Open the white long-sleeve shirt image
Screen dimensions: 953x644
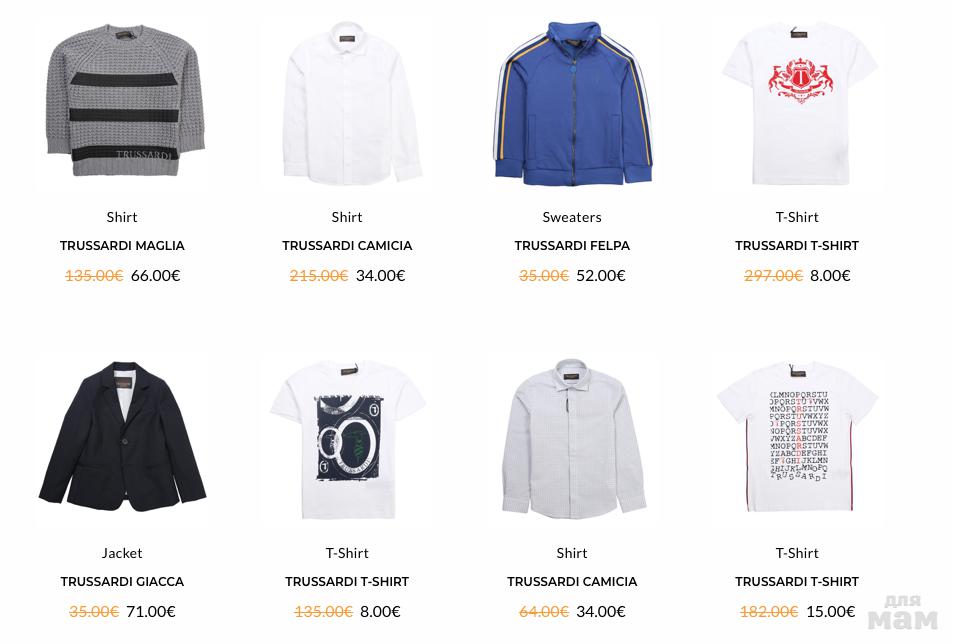(351, 103)
